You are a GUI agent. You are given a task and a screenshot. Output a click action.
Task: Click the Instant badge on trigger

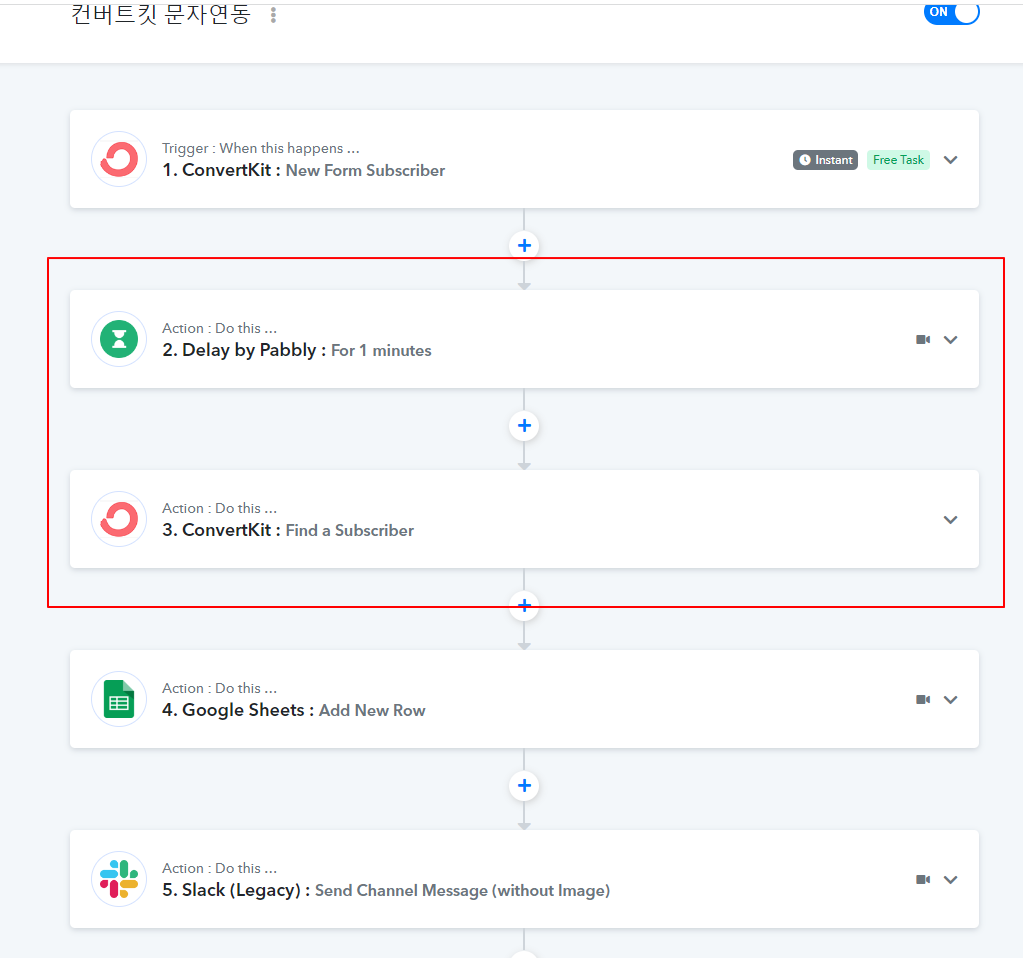pos(825,160)
